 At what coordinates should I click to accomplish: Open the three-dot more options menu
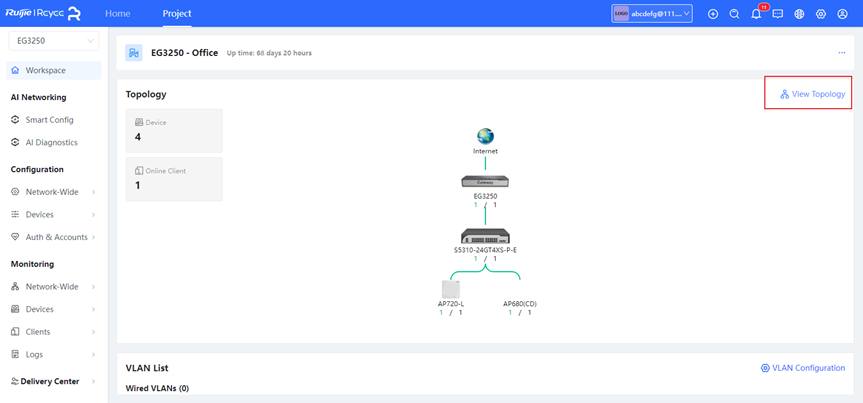pyautogui.click(x=842, y=53)
